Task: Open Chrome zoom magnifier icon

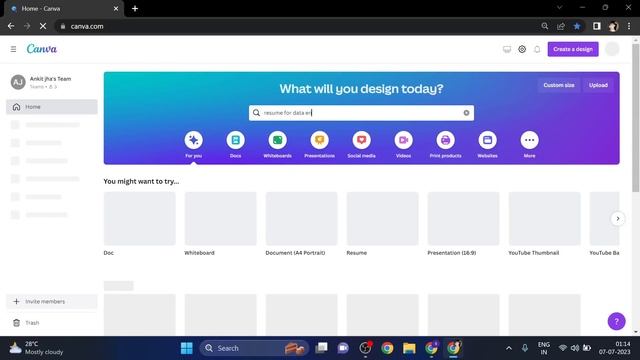Action: pos(544,26)
